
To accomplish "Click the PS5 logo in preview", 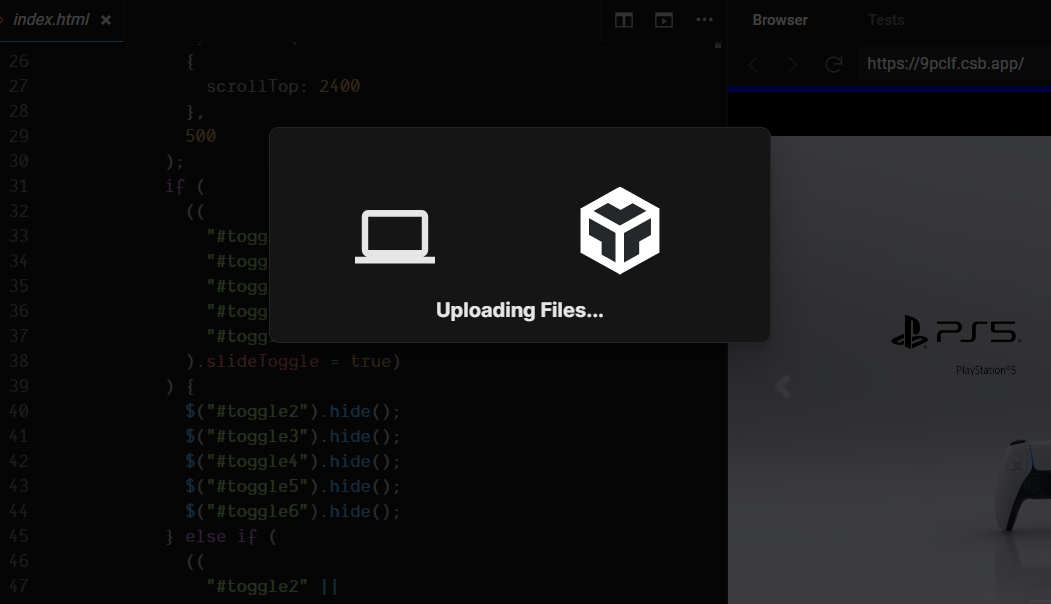I will point(955,333).
